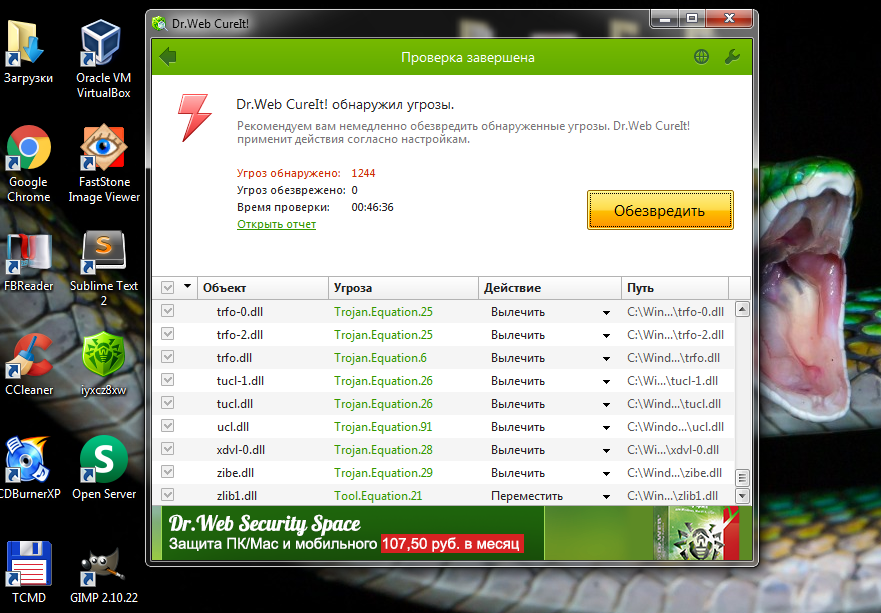Viewport: 881px width, 613px height.
Task: Open Trojan.Equation.91 threat link
Action: click(x=383, y=427)
